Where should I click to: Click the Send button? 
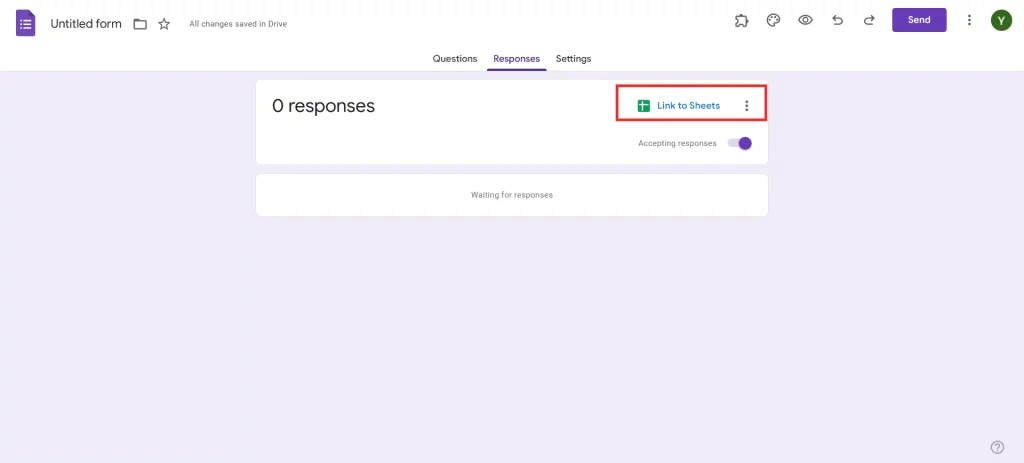point(919,20)
